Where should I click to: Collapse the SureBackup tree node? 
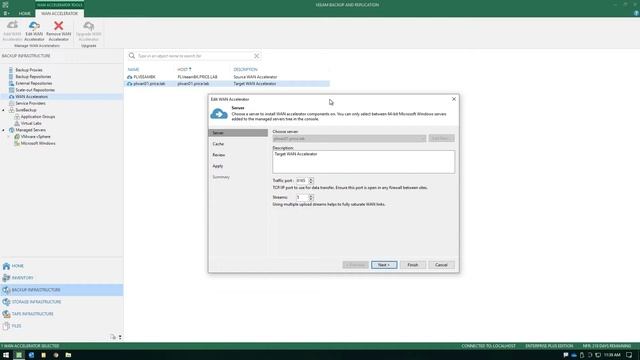(x=4, y=110)
